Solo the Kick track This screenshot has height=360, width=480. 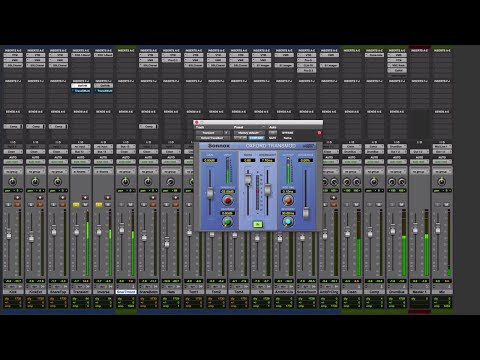8,204
